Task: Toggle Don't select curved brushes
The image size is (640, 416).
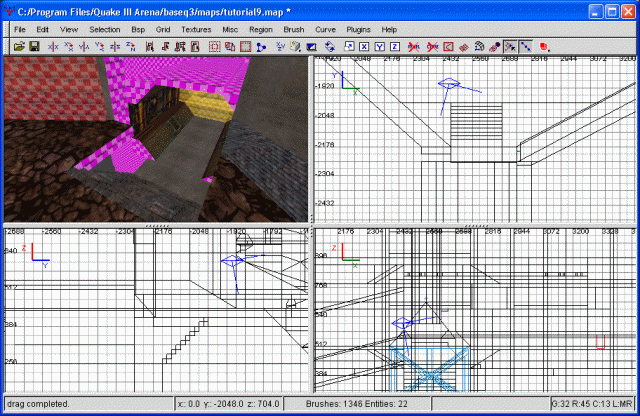Action: 432,47
